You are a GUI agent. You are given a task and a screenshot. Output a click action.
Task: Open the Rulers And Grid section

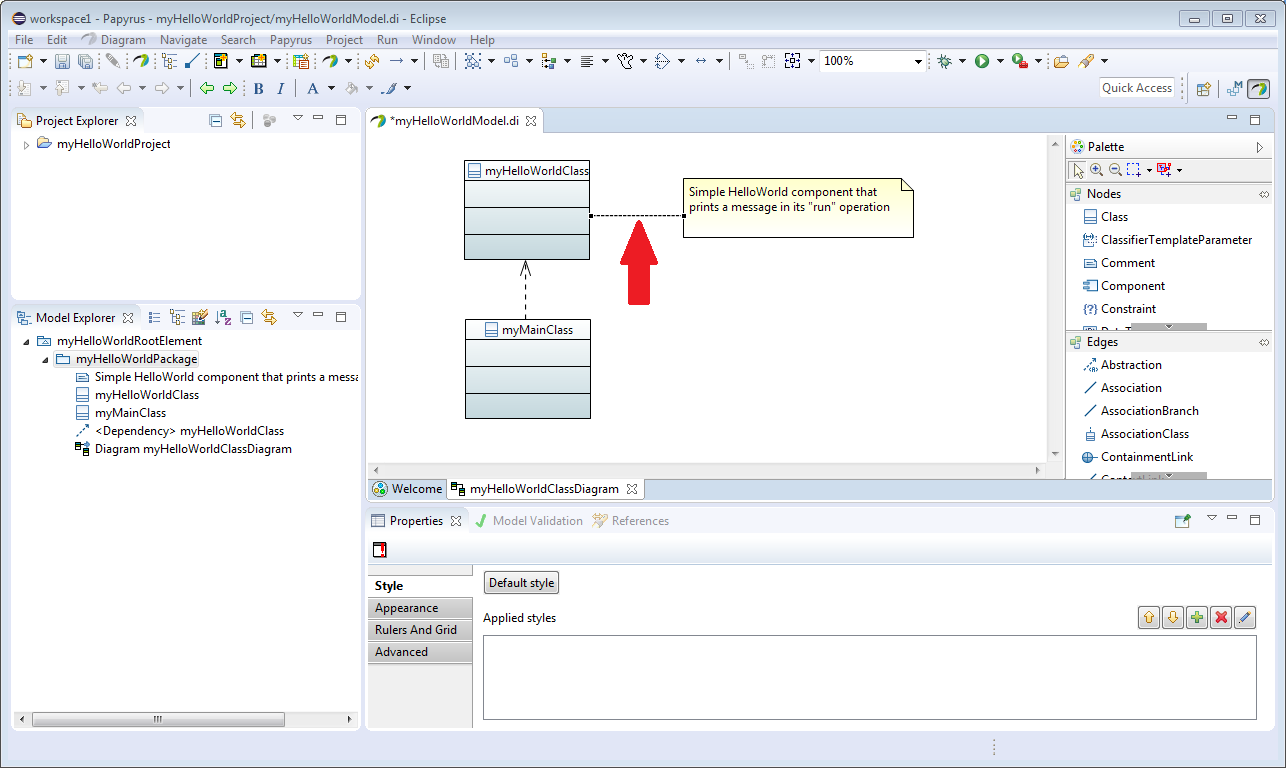420,630
